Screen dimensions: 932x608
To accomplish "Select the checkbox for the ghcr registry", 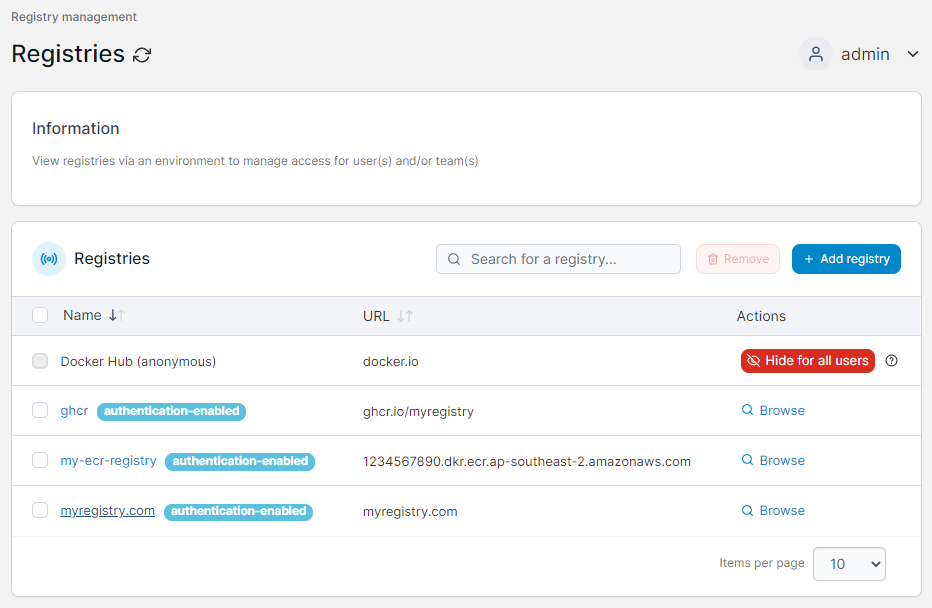I will point(40,410).
